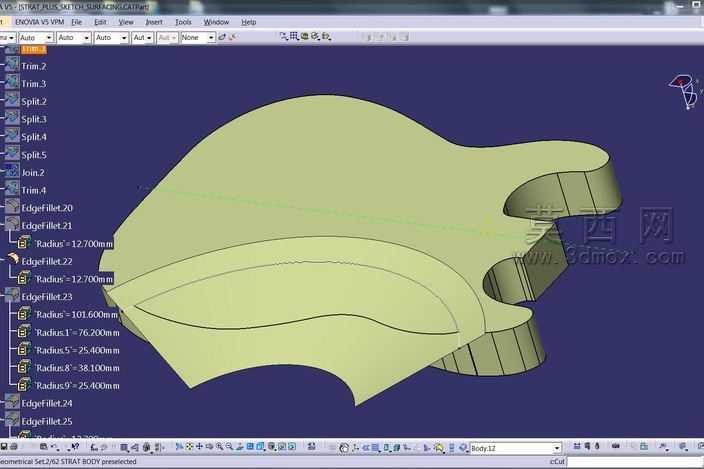Select Split.2 in the tree
704x469 pixels.
point(34,101)
